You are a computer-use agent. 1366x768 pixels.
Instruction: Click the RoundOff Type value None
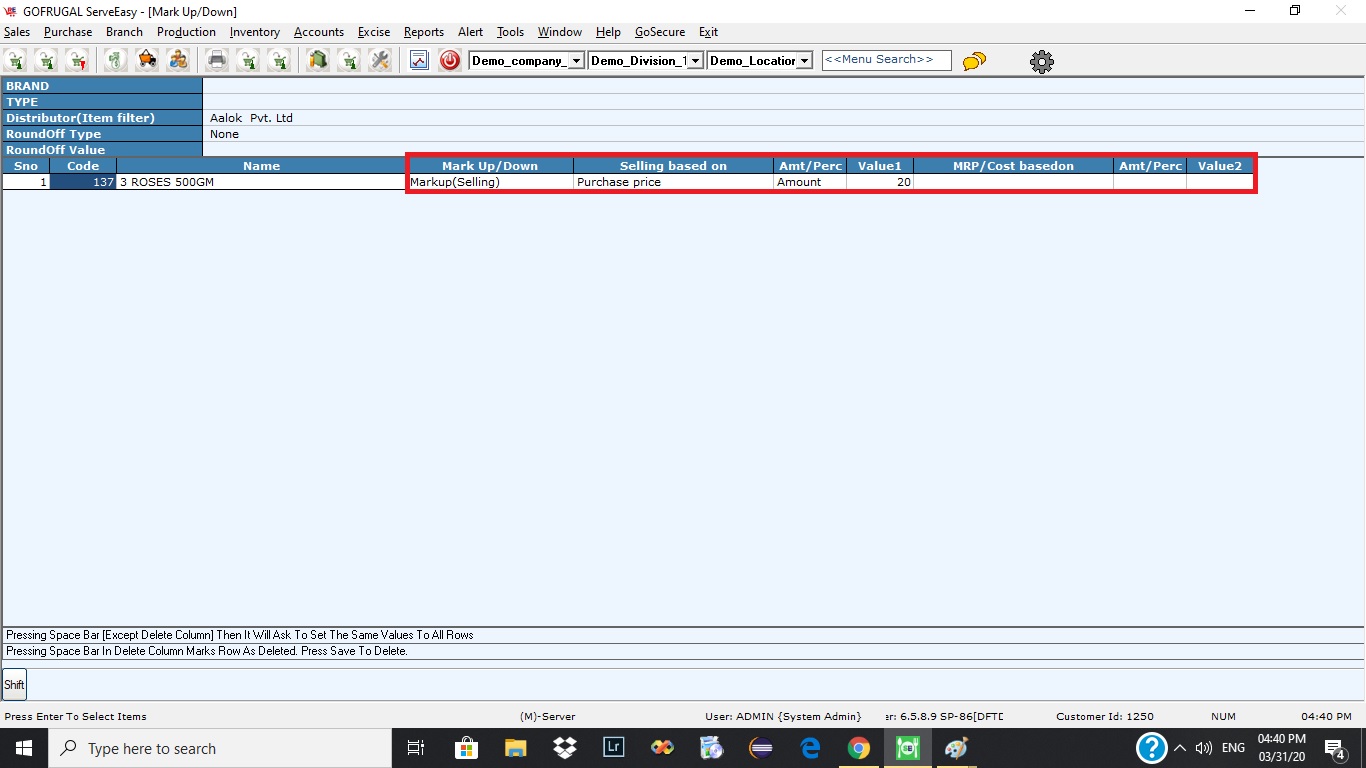224,134
